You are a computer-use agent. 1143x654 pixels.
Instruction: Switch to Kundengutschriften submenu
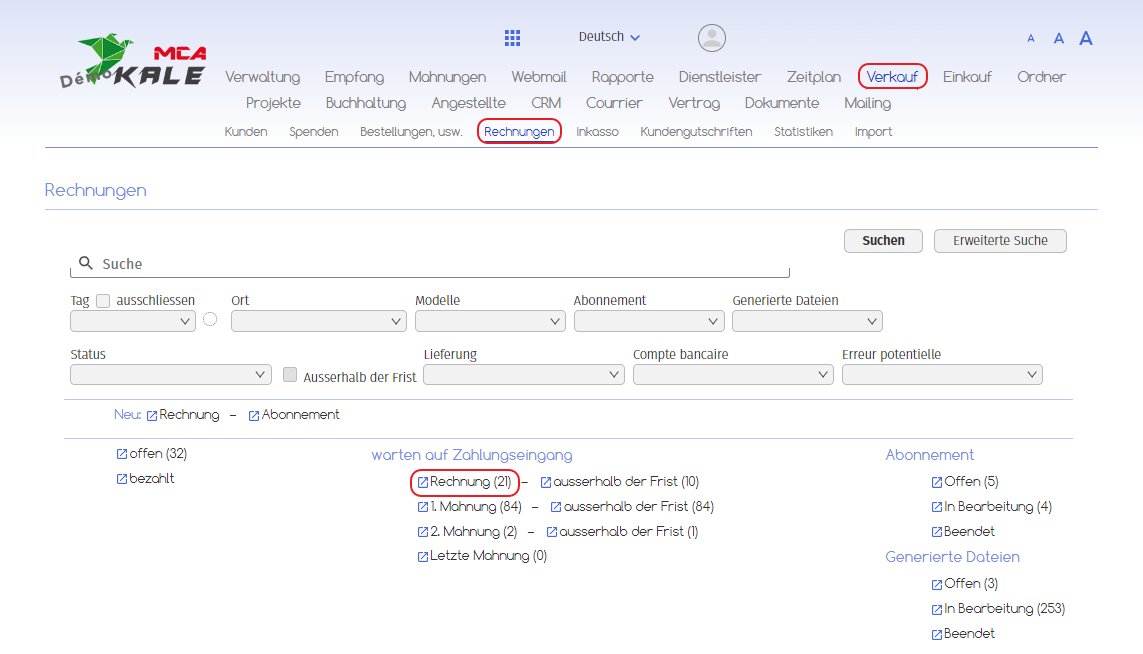[x=696, y=132]
